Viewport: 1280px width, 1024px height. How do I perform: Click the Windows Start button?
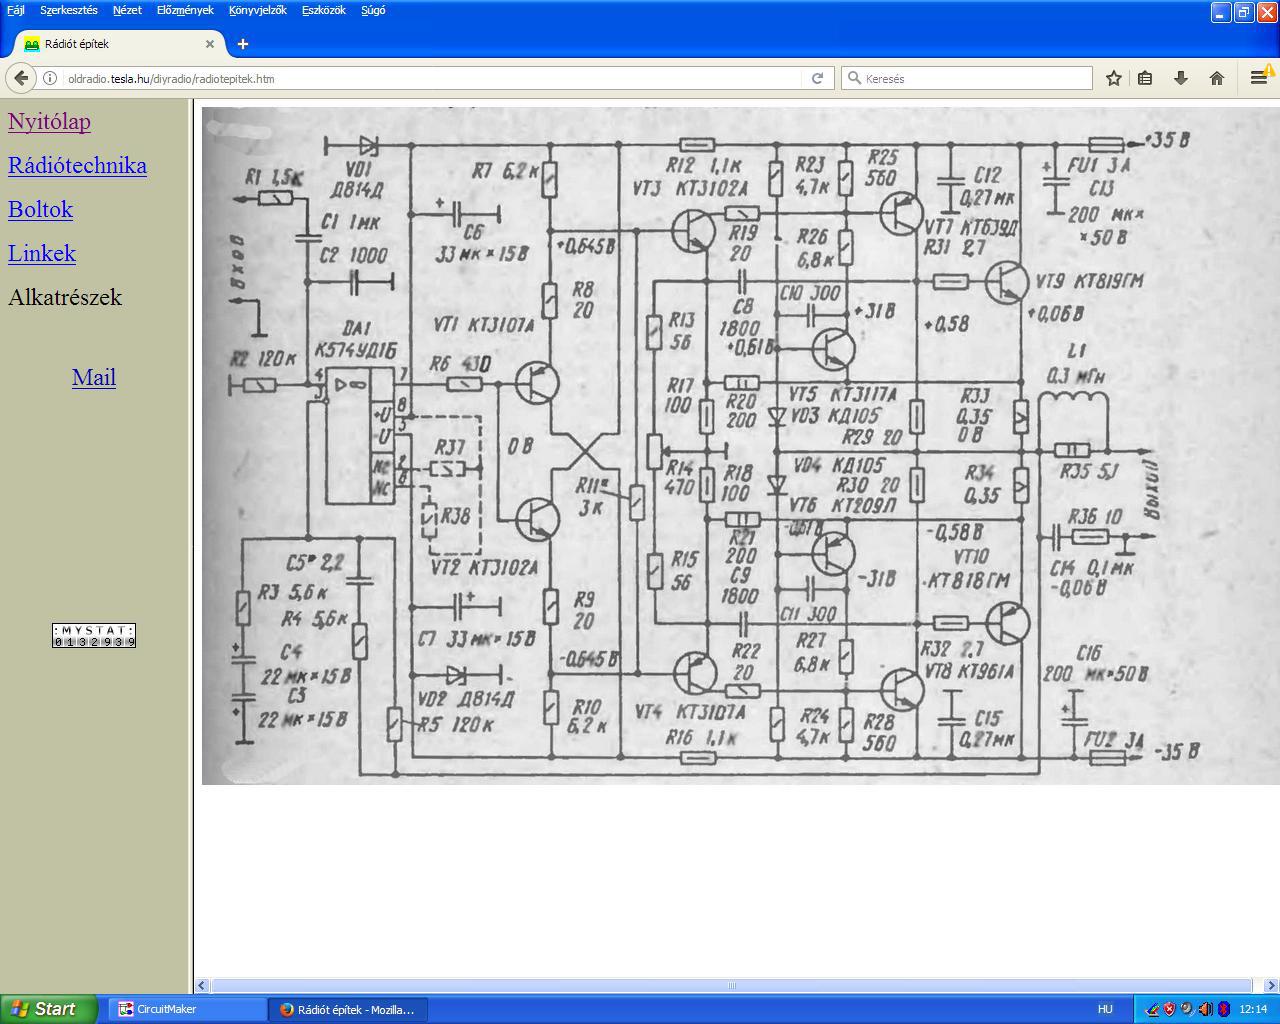(x=49, y=1009)
